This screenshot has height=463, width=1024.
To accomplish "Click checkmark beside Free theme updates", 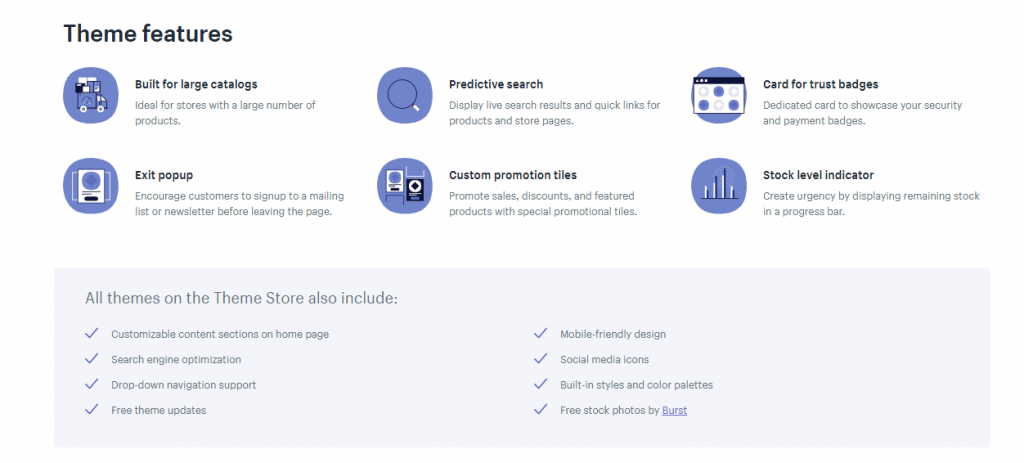I will click(91, 409).
